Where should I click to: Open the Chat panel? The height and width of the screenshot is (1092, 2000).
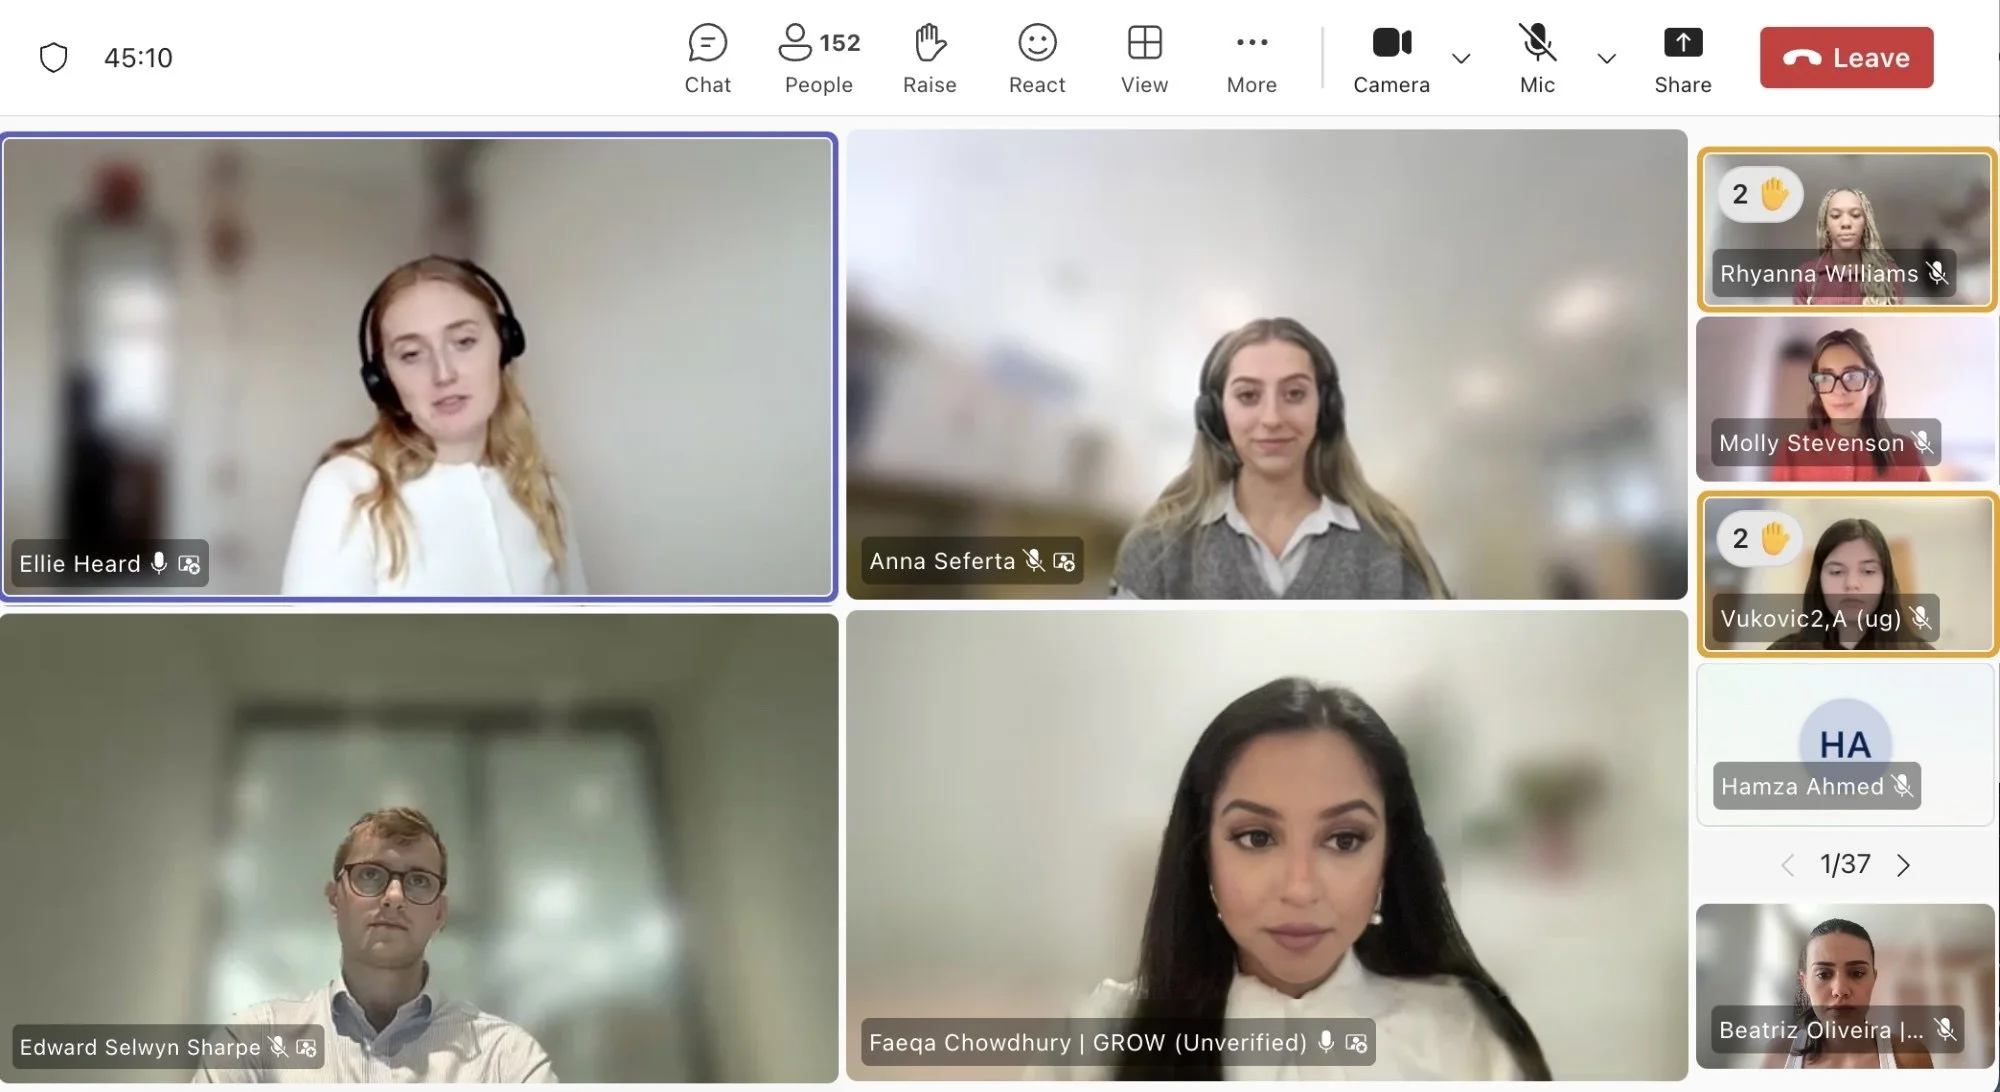click(x=707, y=59)
